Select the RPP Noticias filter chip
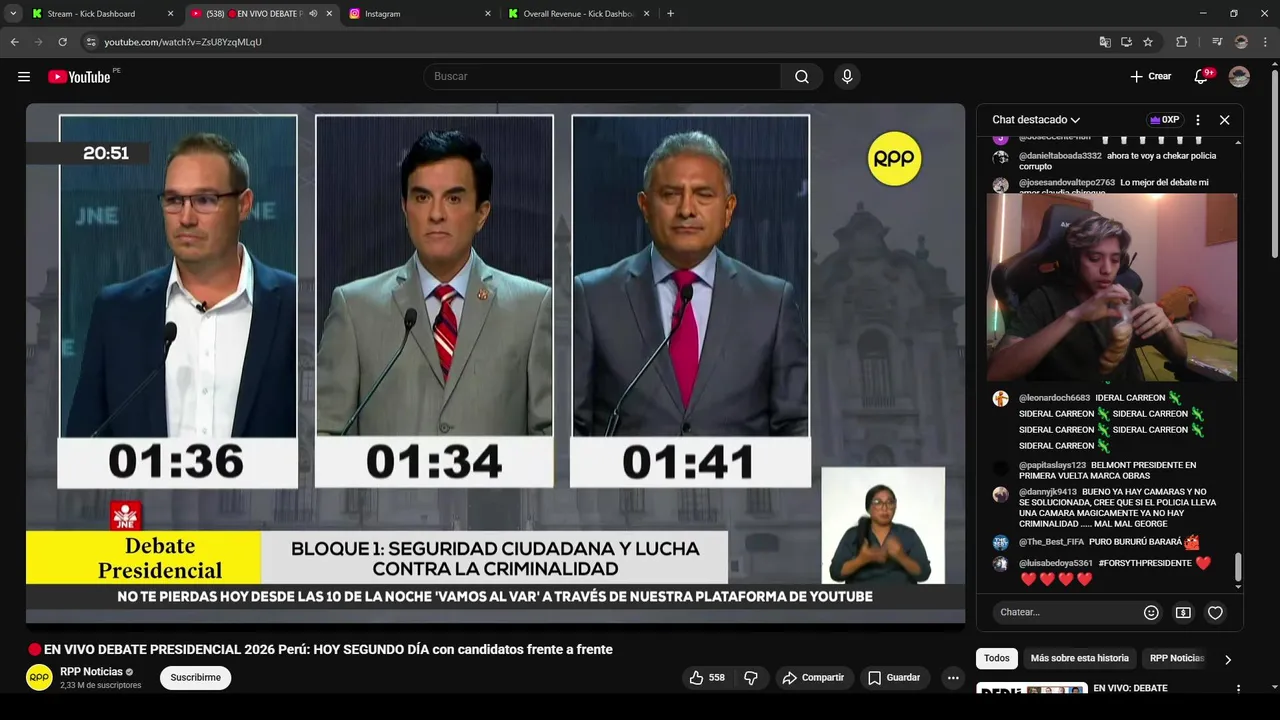Screen dimensions: 1280x720 click(x=1177, y=658)
